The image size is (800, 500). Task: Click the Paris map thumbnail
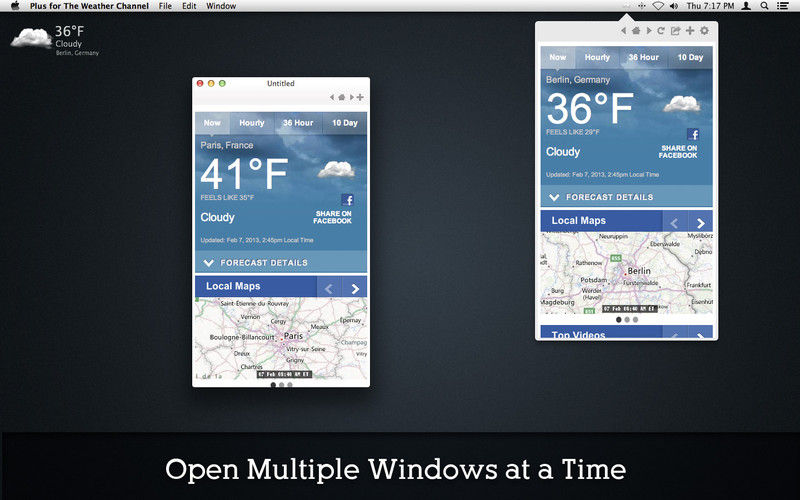click(x=281, y=339)
